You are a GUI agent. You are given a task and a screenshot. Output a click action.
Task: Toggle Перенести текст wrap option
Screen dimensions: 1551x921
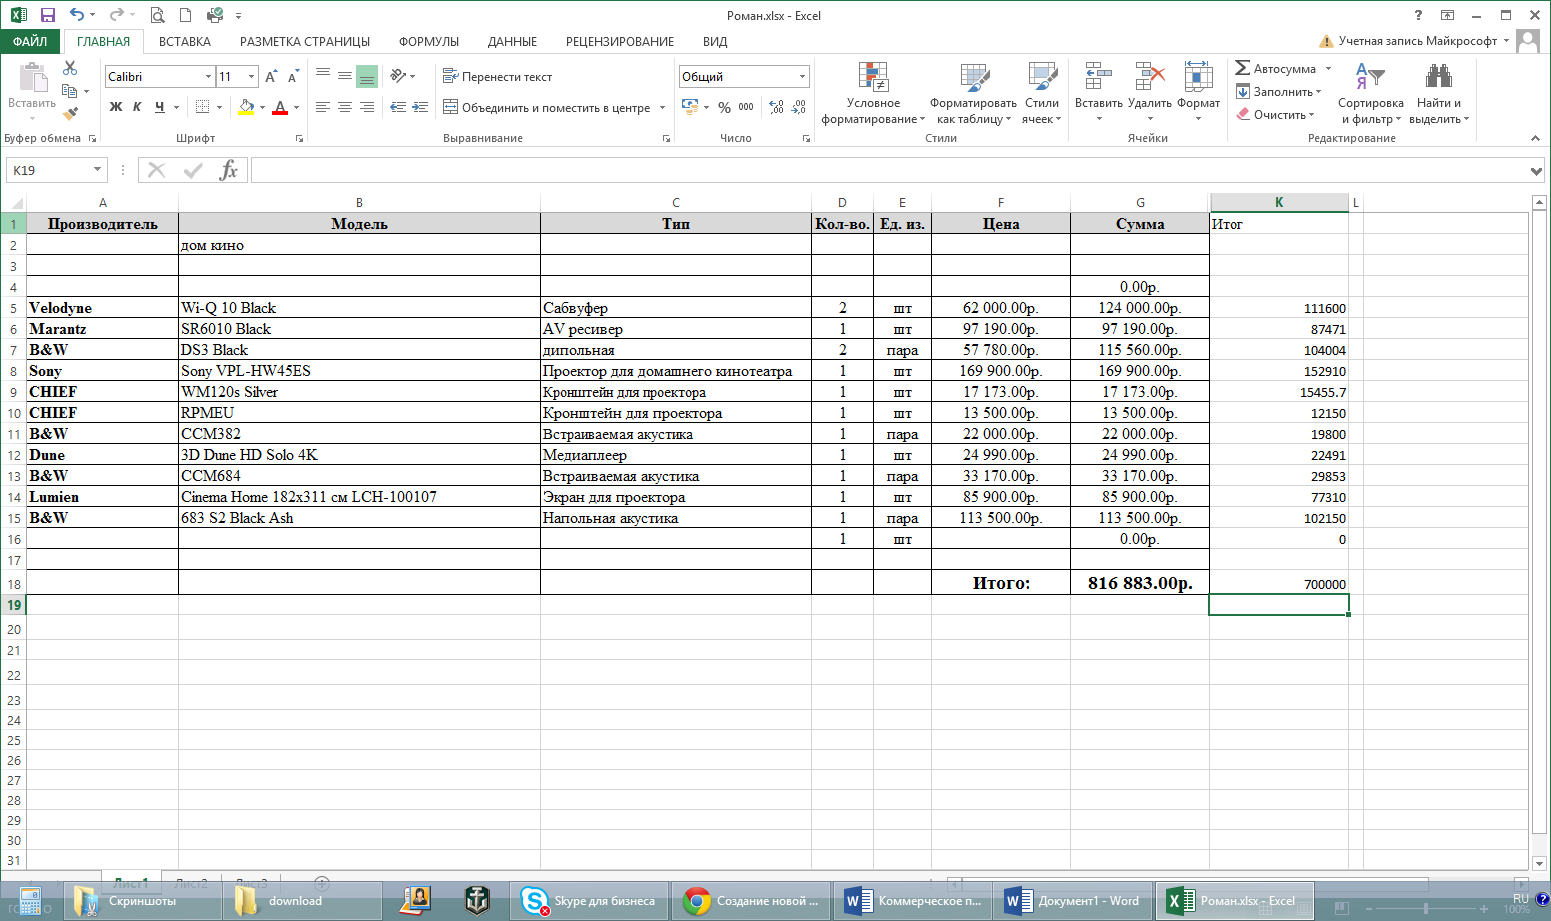tap(497, 76)
